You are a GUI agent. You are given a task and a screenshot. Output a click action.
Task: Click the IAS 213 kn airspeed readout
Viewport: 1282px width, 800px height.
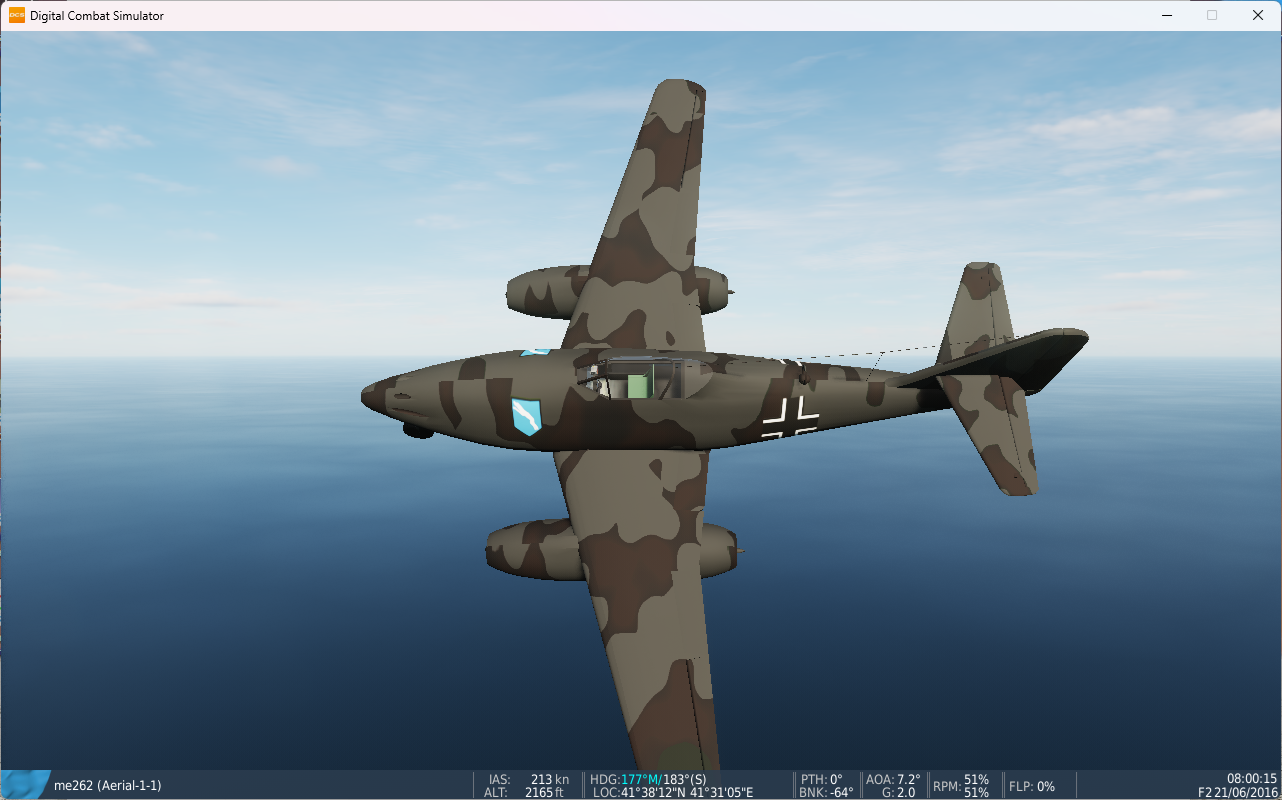(x=529, y=779)
